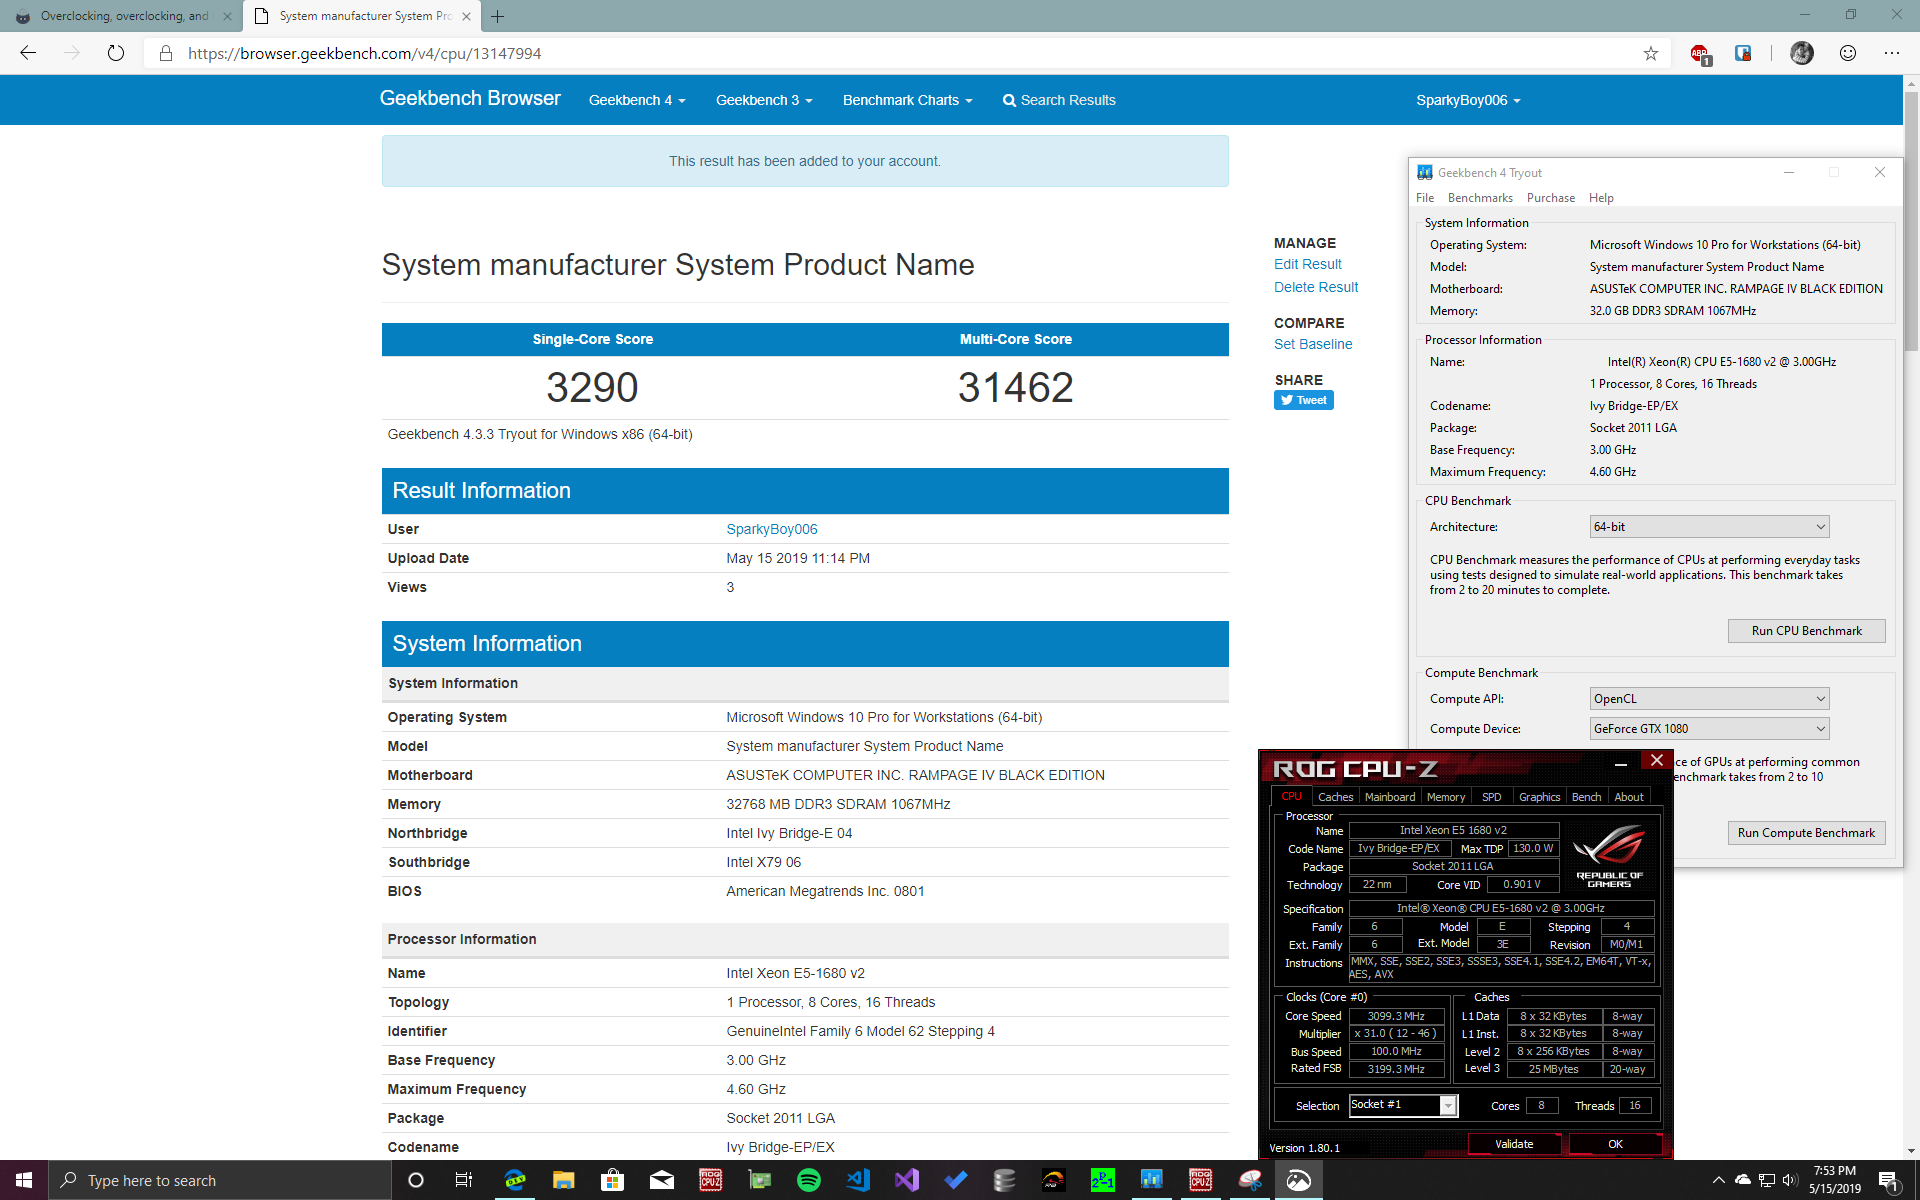This screenshot has height=1200, width=1920.
Task: Click Delete Result link
Action: click(x=1316, y=287)
